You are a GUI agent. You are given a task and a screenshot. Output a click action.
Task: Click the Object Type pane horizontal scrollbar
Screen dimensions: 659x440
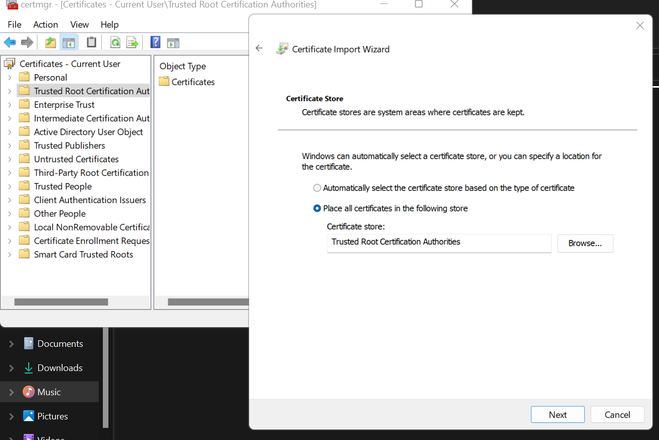pos(208,302)
